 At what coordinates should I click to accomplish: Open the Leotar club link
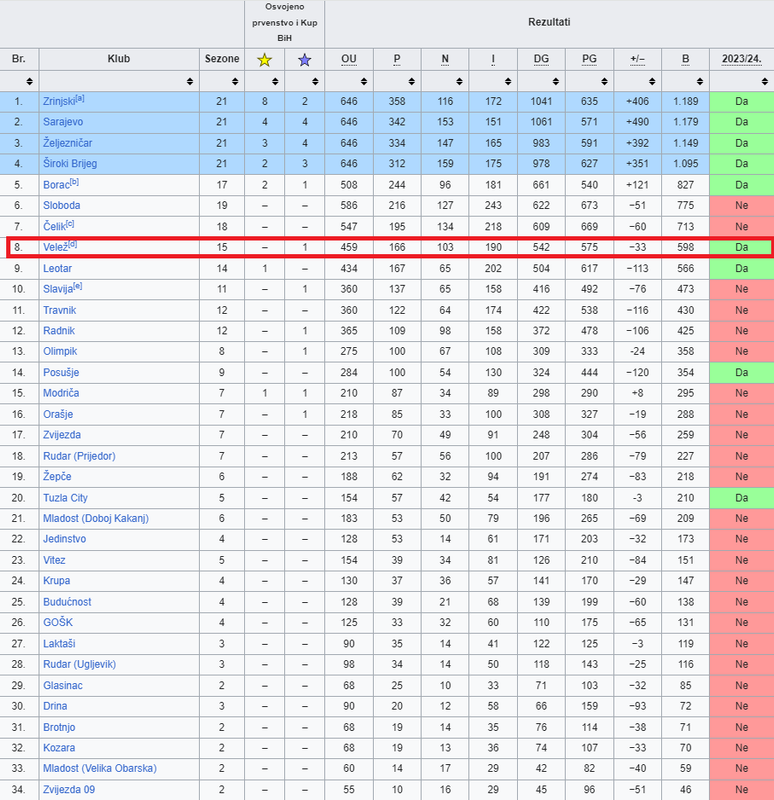[x=57, y=268]
